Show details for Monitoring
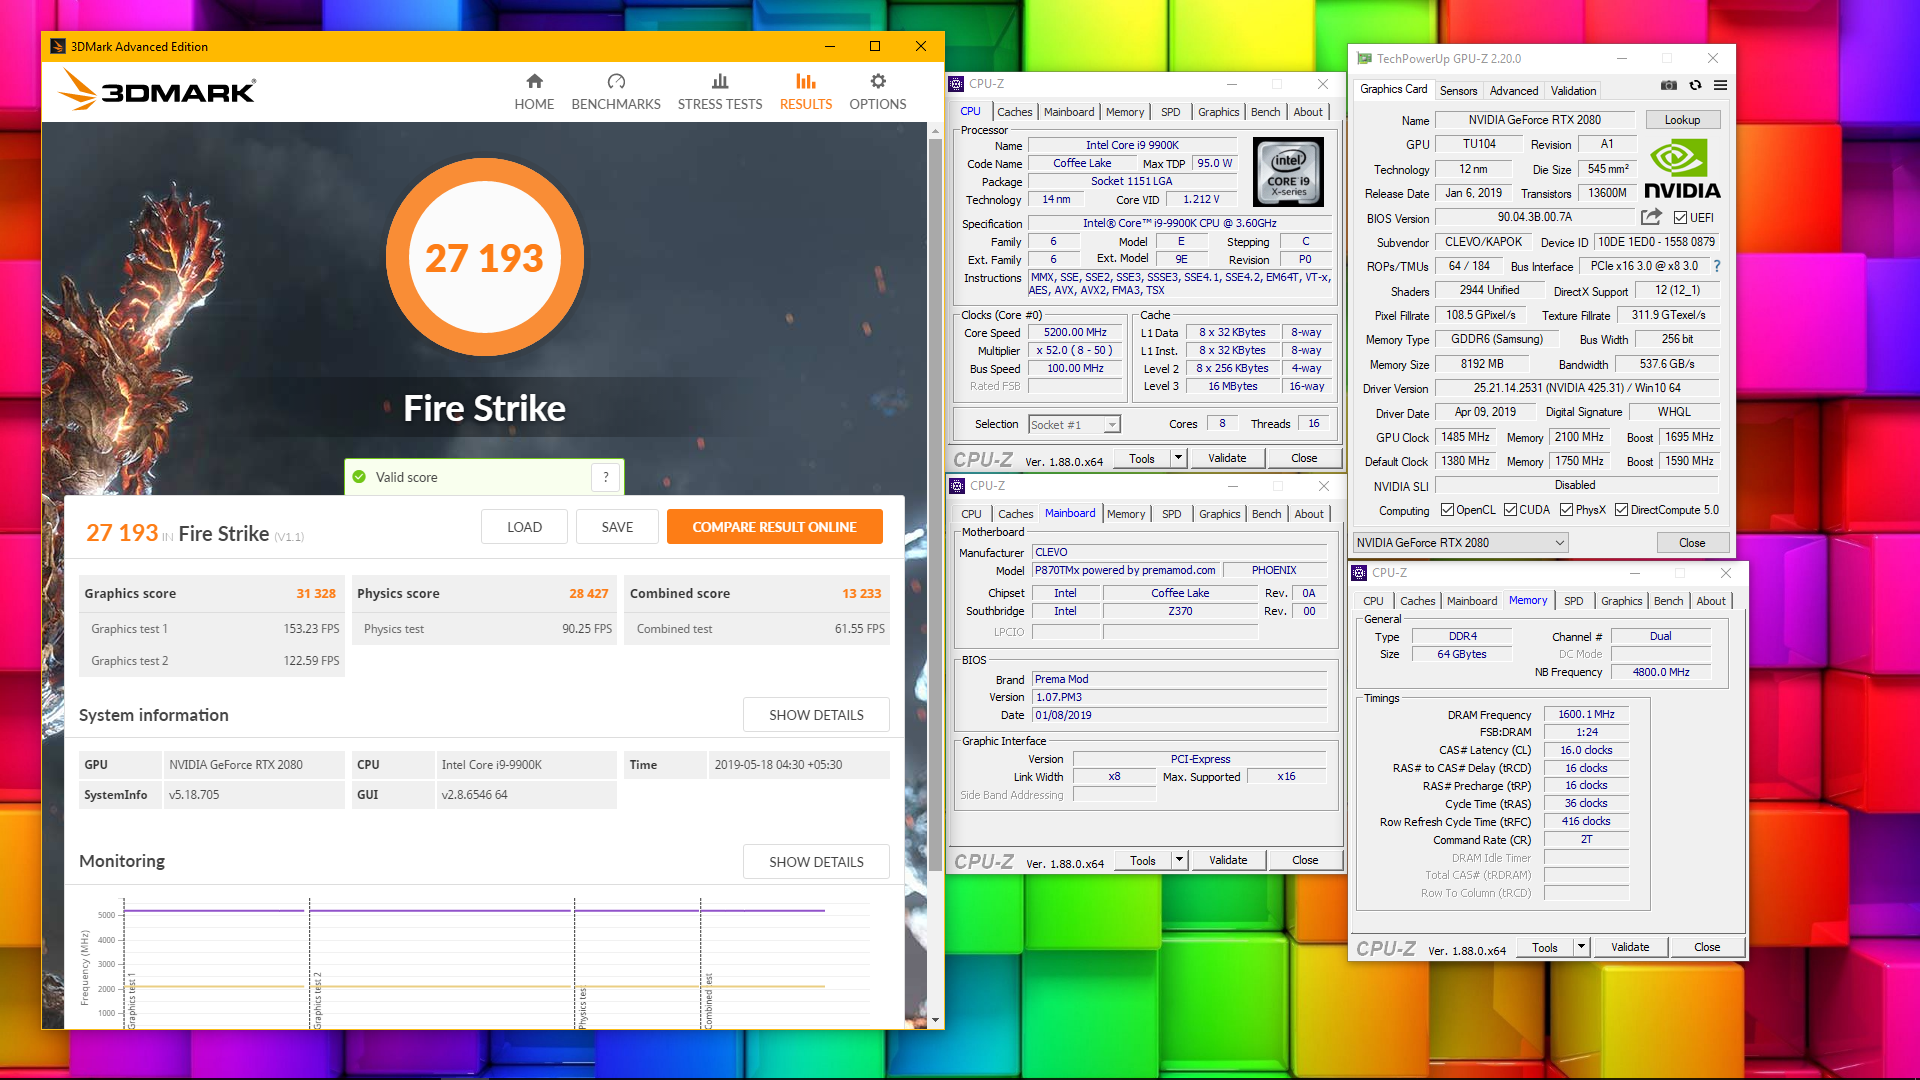The height and width of the screenshot is (1080, 1920). (x=816, y=862)
